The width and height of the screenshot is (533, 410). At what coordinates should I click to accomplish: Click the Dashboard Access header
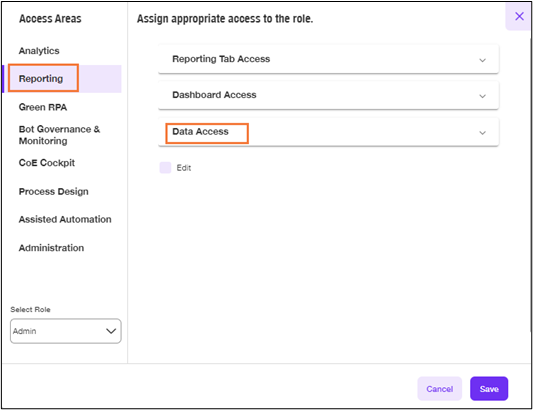328,95
